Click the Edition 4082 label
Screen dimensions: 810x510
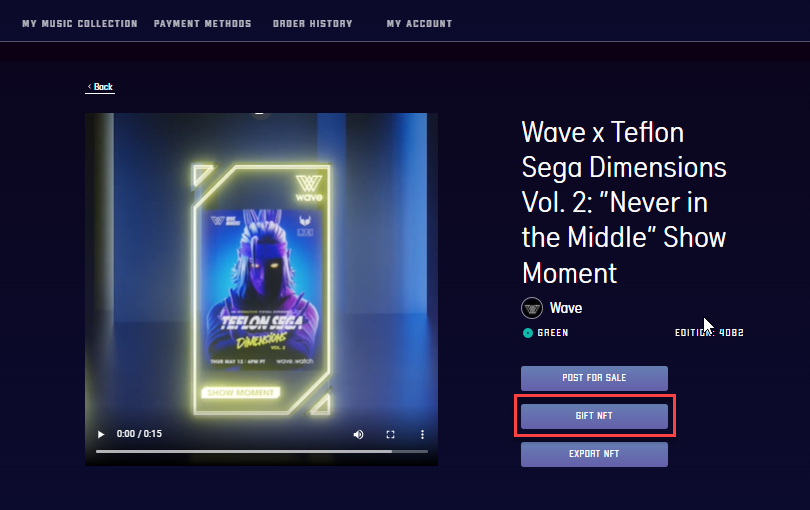coord(709,333)
